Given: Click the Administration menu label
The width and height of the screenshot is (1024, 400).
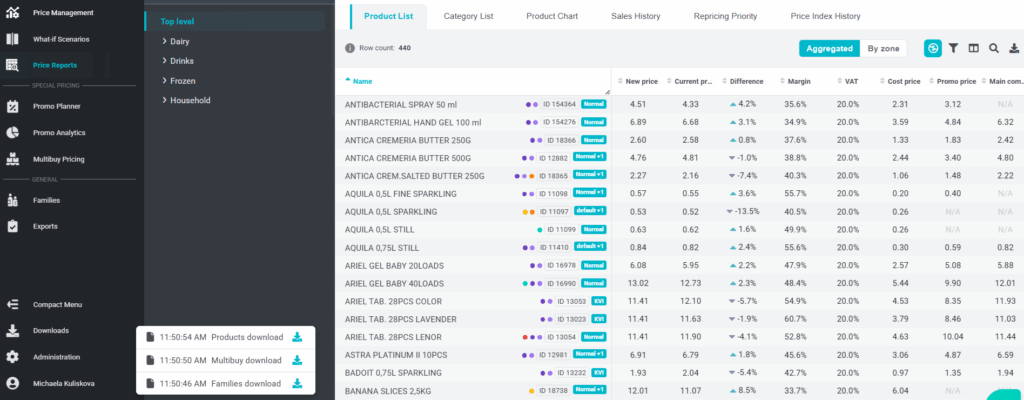Looking at the screenshot, I should tap(57, 357).
